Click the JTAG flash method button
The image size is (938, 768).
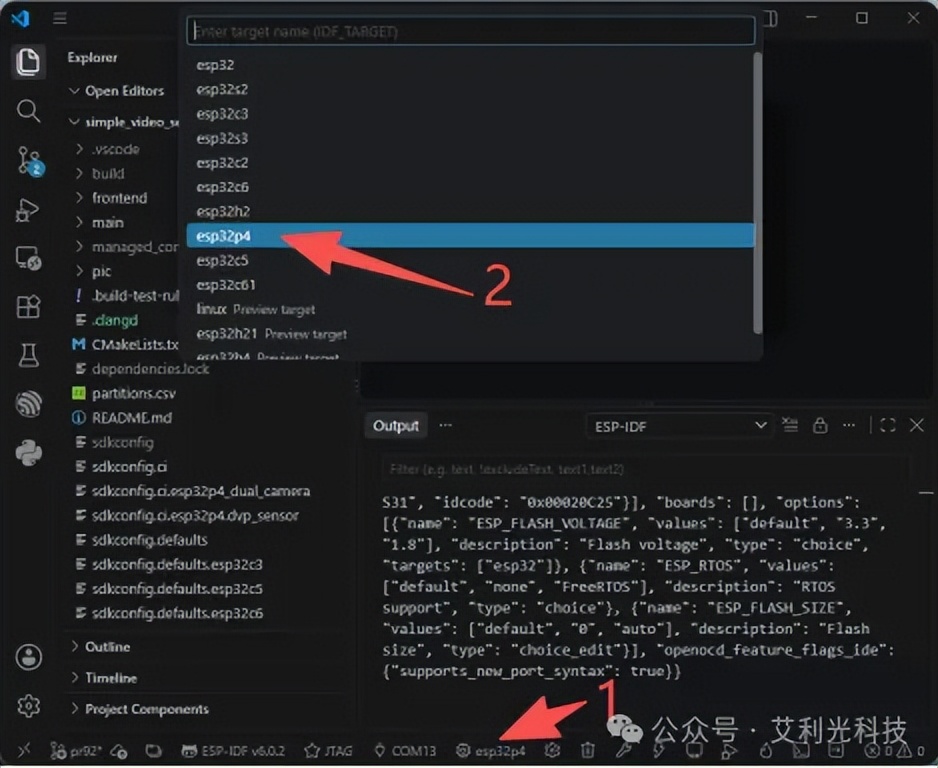pos(328,750)
